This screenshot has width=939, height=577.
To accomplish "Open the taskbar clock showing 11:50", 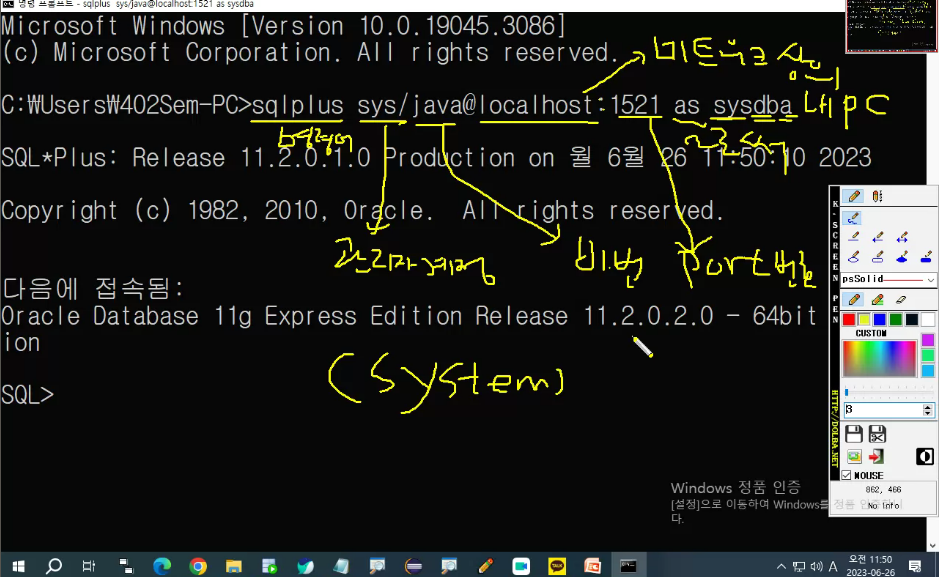I will 870,566.
